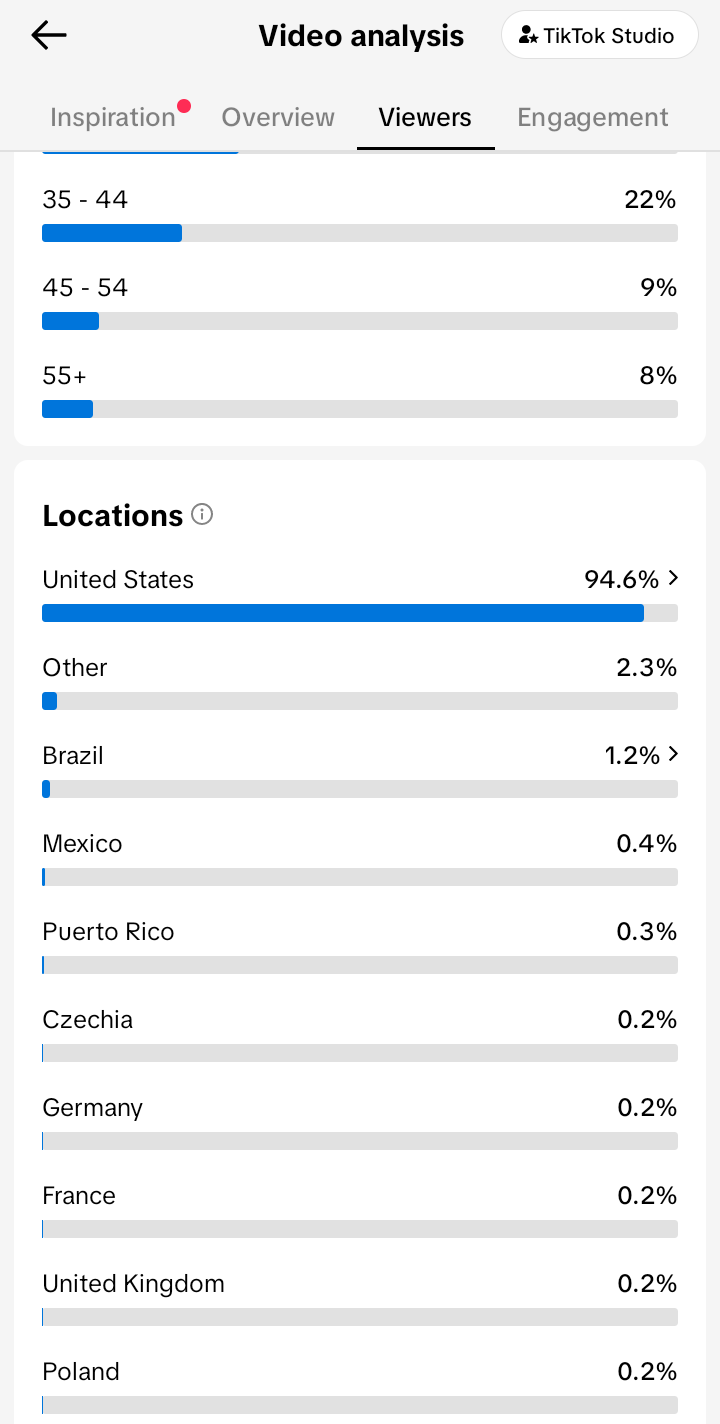Tap the back arrow icon
Viewport: 720px width, 1424px height.
[x=48, y=36]
